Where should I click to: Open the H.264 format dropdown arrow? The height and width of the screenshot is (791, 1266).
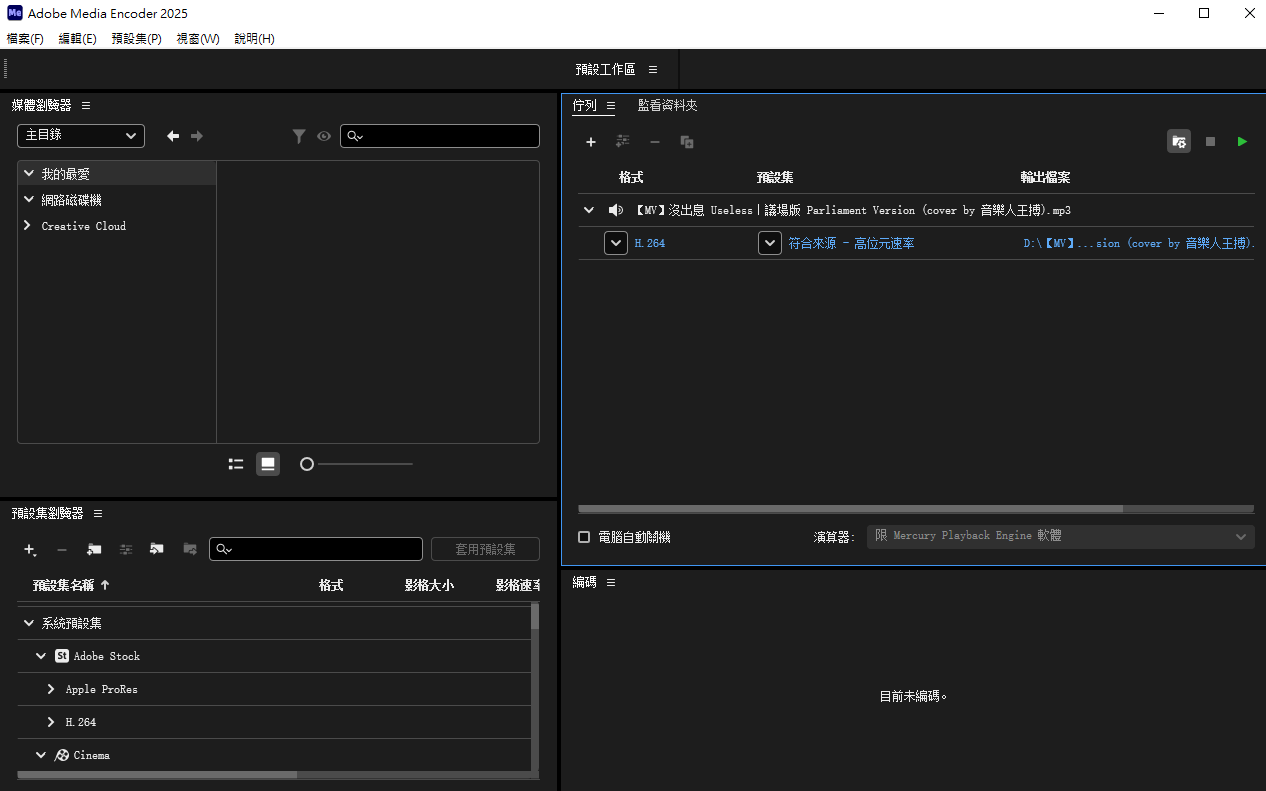[616, 243]
